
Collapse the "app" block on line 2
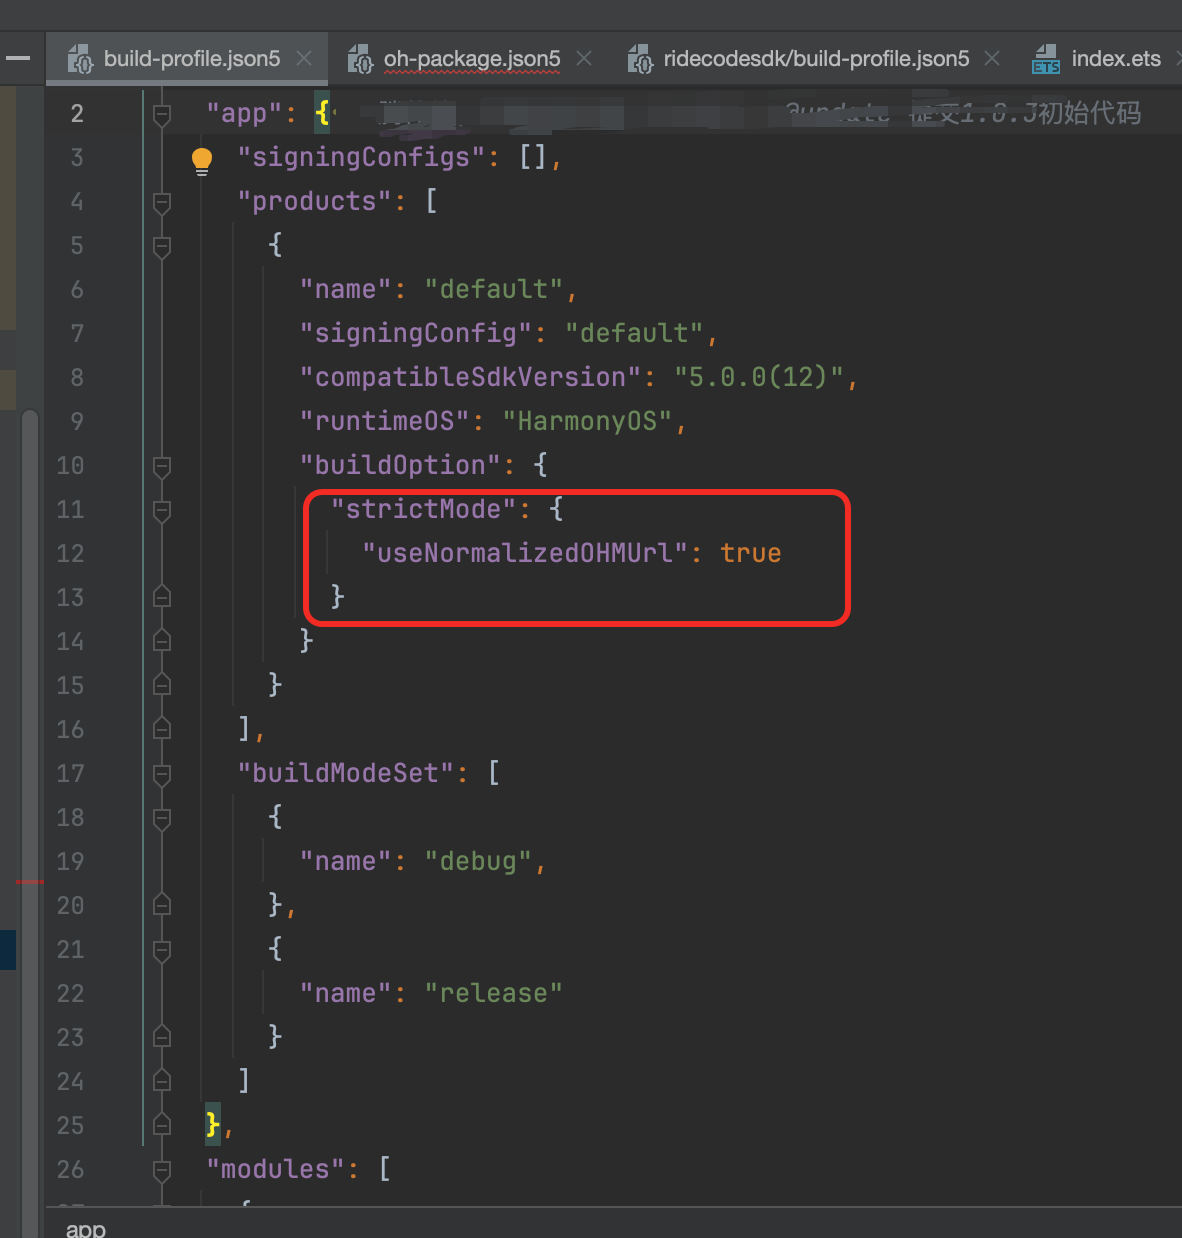coord(162,115)
